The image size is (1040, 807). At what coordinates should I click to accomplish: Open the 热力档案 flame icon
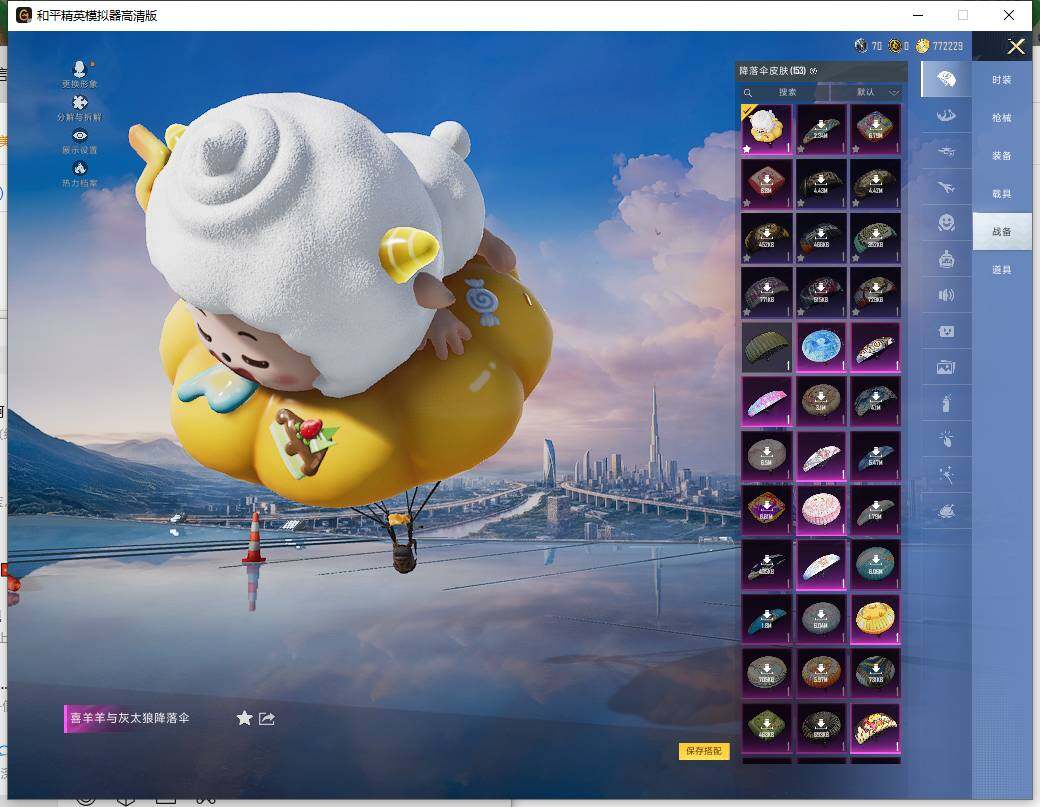tap(80, 168)
